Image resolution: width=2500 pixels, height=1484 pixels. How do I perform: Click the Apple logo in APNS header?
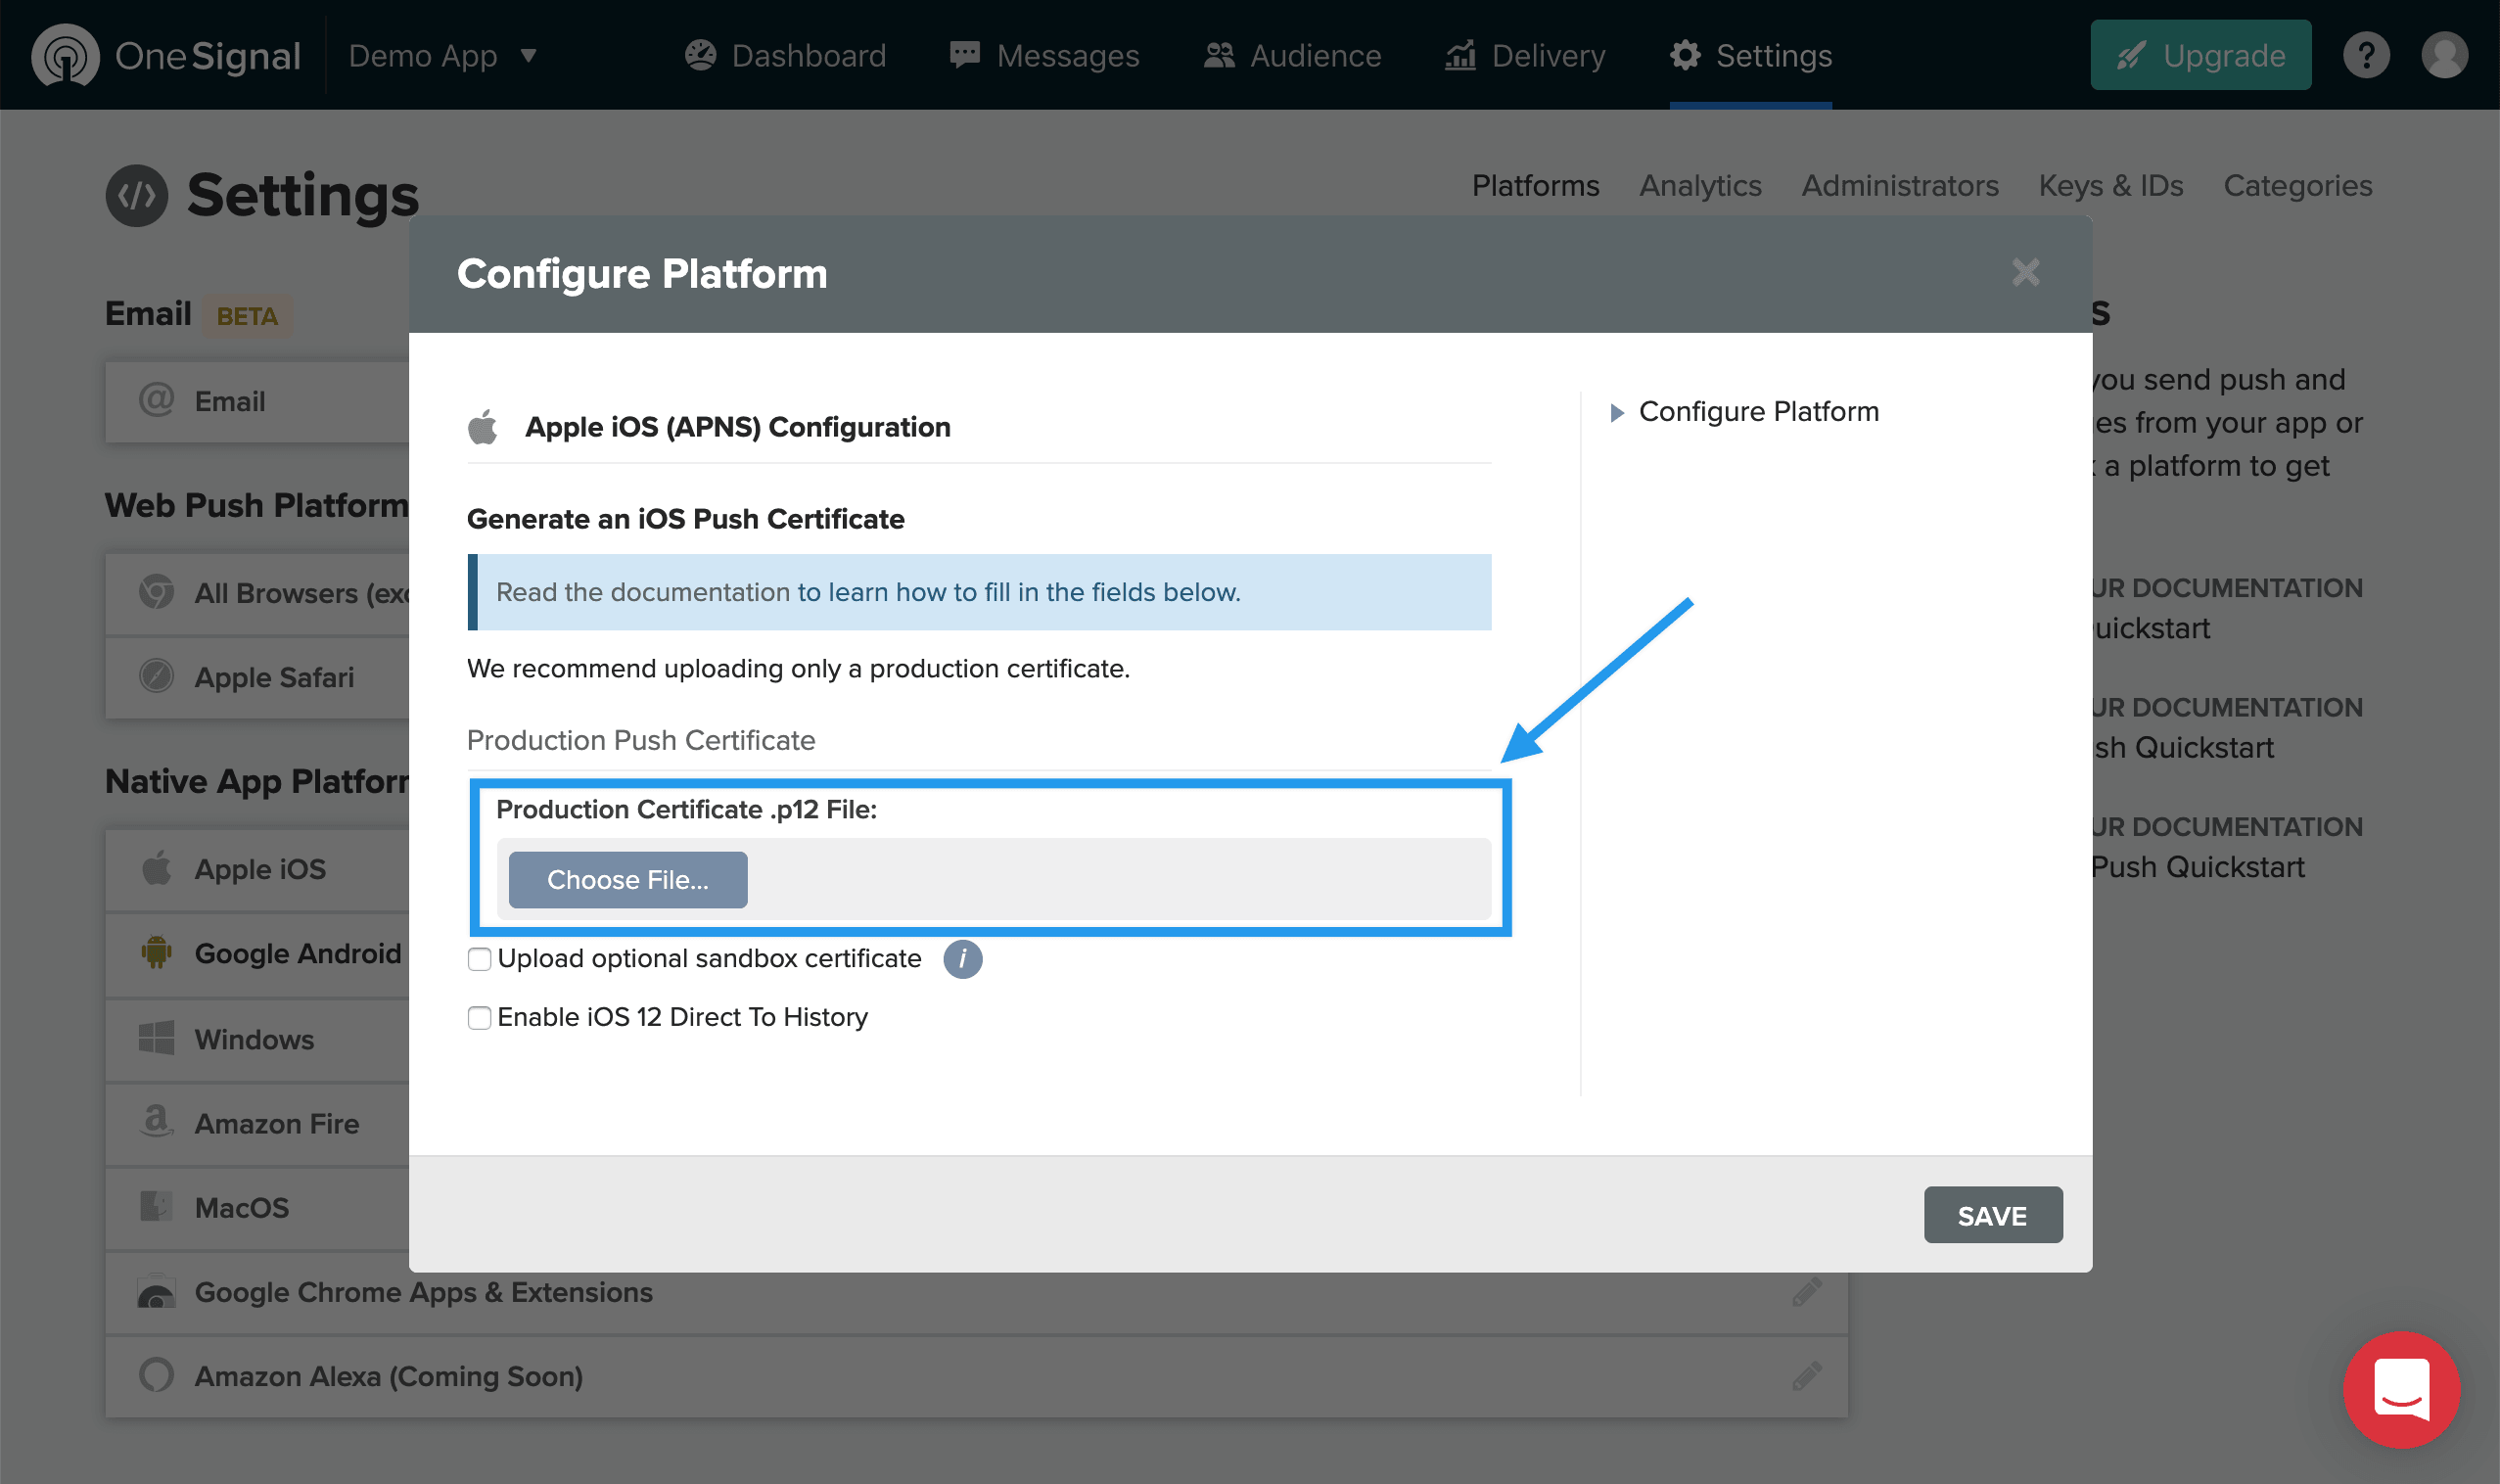click(x=483, y=427)
